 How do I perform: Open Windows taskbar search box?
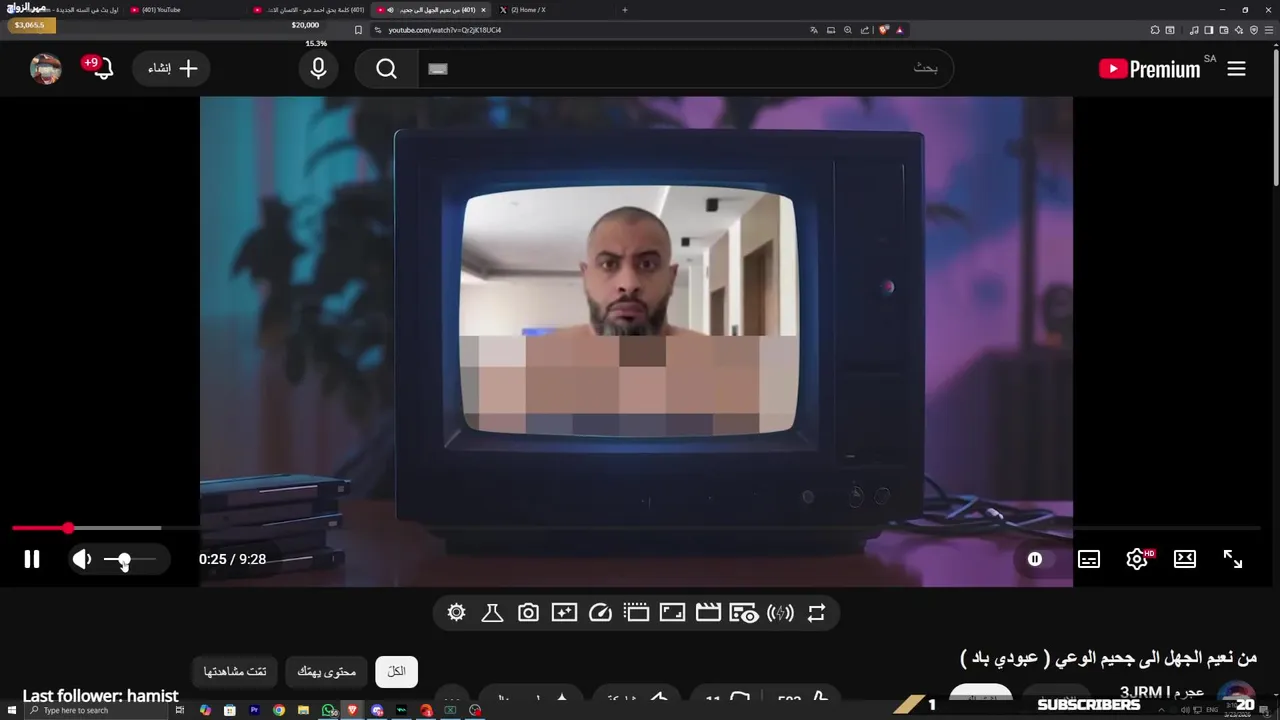pos(95,710)
